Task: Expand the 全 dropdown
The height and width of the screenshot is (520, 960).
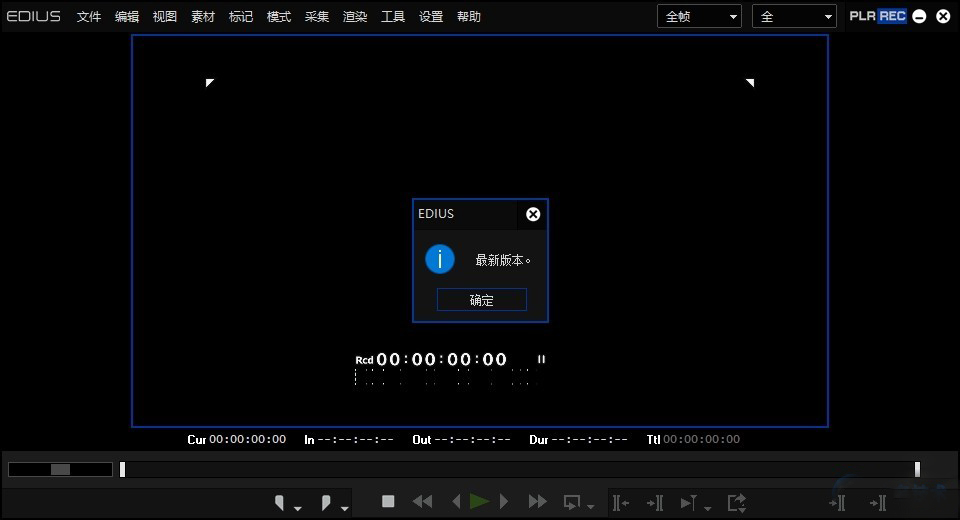Action: coord(794,17)
